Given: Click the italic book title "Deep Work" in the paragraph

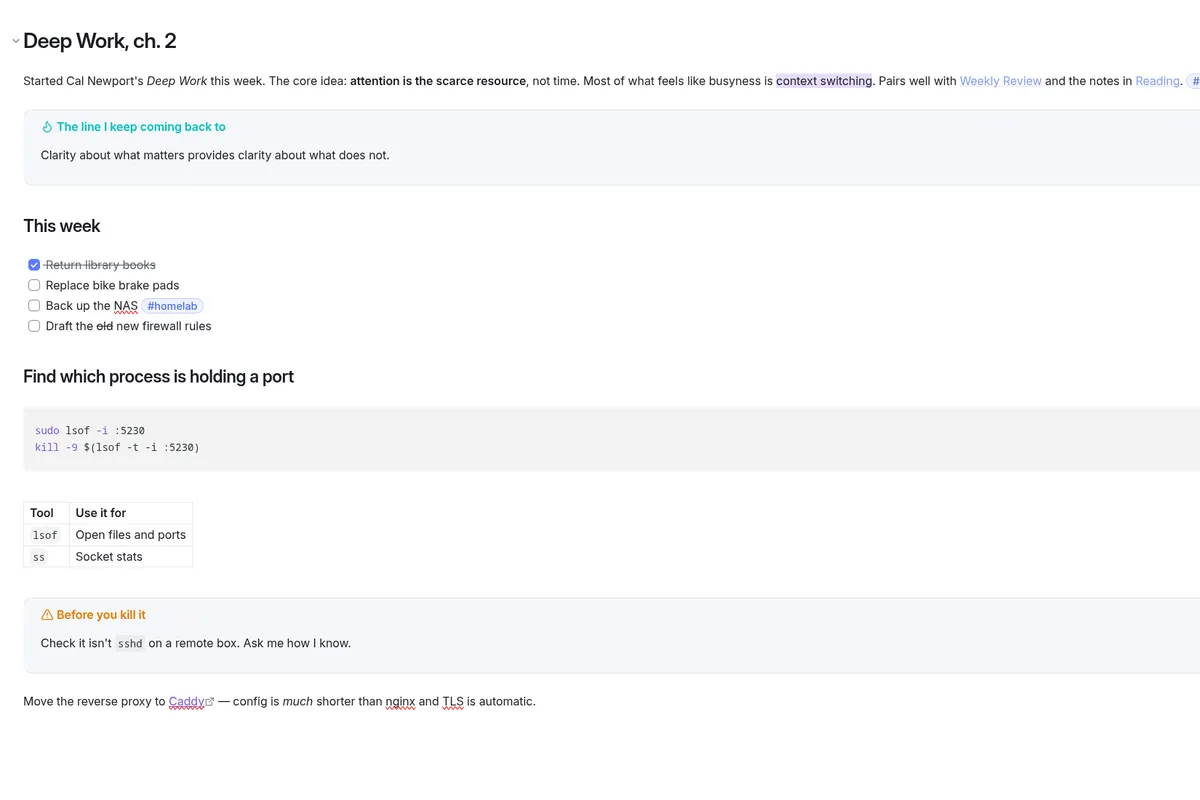Looking at the screenshot, I should pyautogui.click(x=177, y=81).
